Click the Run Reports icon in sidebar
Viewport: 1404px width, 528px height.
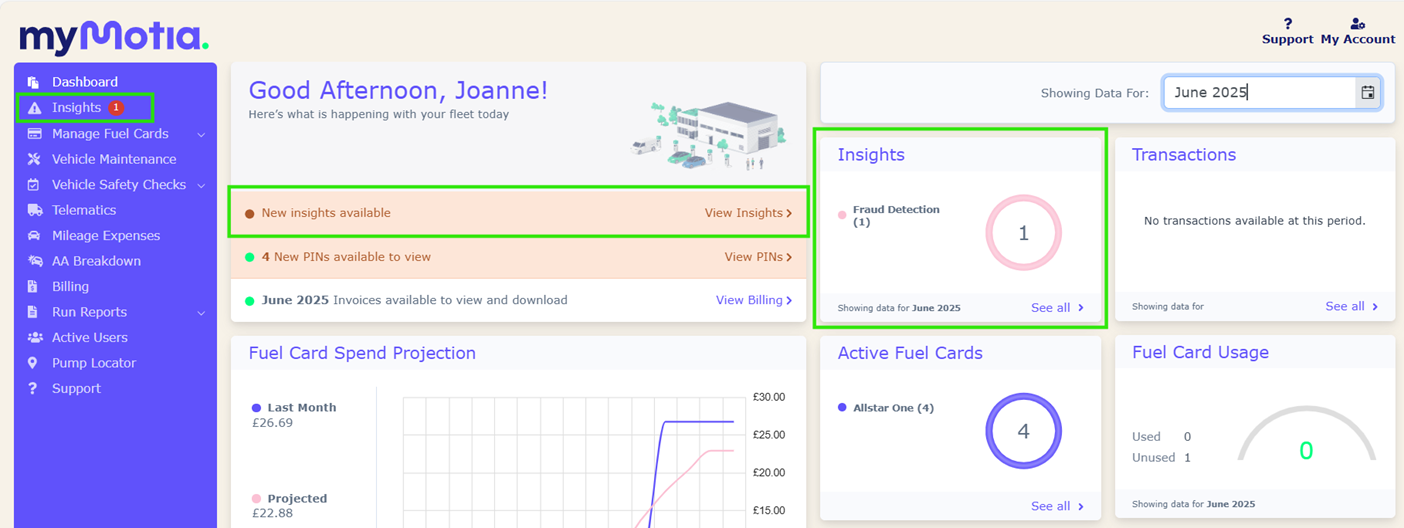click(34, 312)
